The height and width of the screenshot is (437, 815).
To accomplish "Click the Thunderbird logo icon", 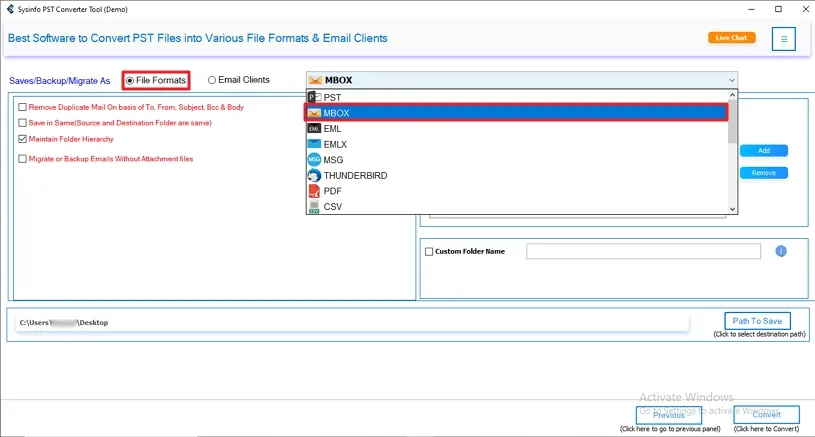I will [x=314, y=175].
